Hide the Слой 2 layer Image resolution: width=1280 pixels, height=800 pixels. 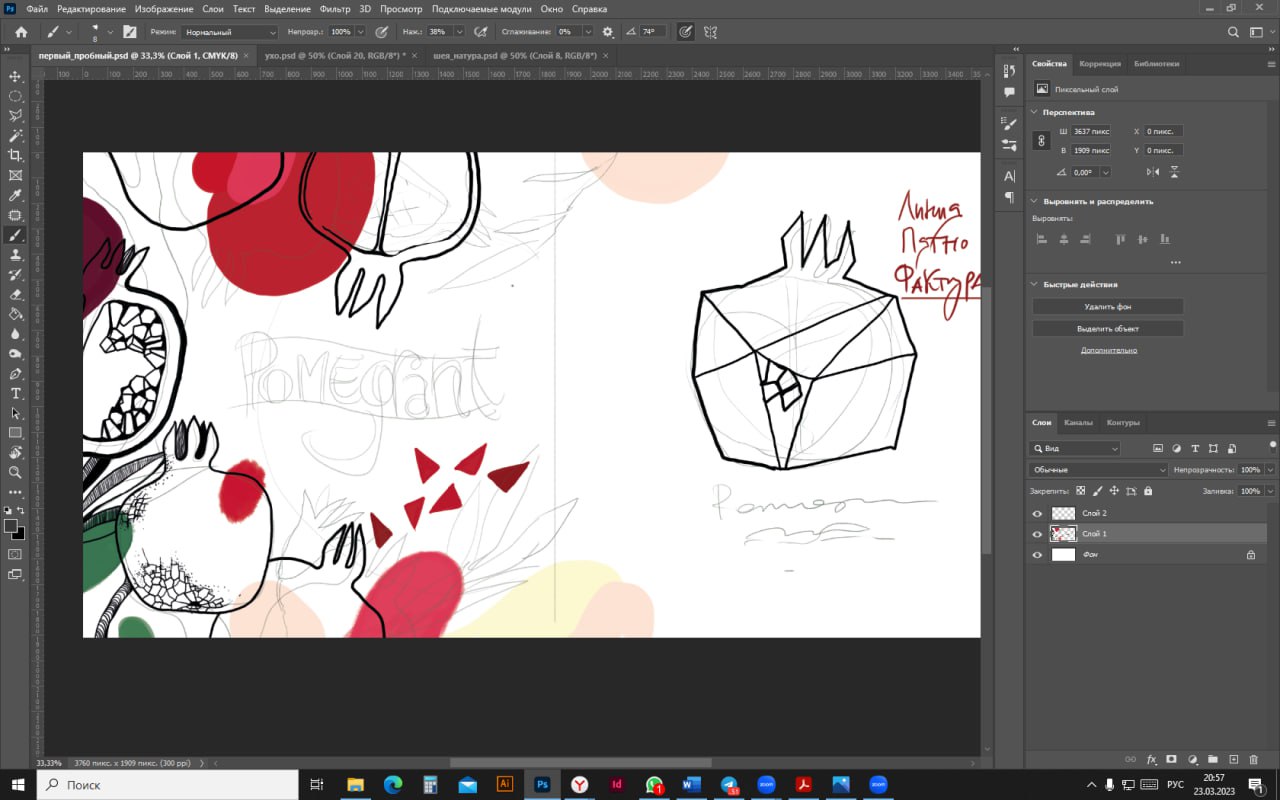coord(1037,514)
